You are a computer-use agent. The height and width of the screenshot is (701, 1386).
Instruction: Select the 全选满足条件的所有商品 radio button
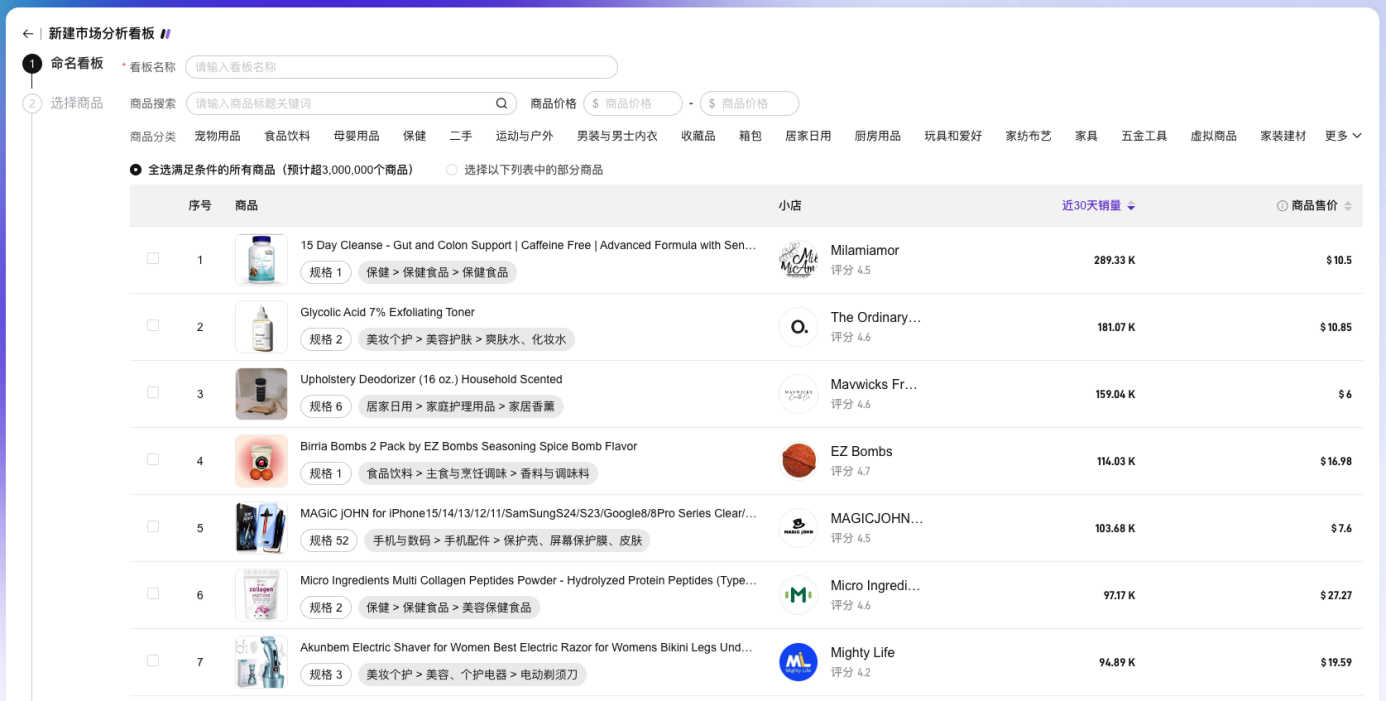coord(135,169)
